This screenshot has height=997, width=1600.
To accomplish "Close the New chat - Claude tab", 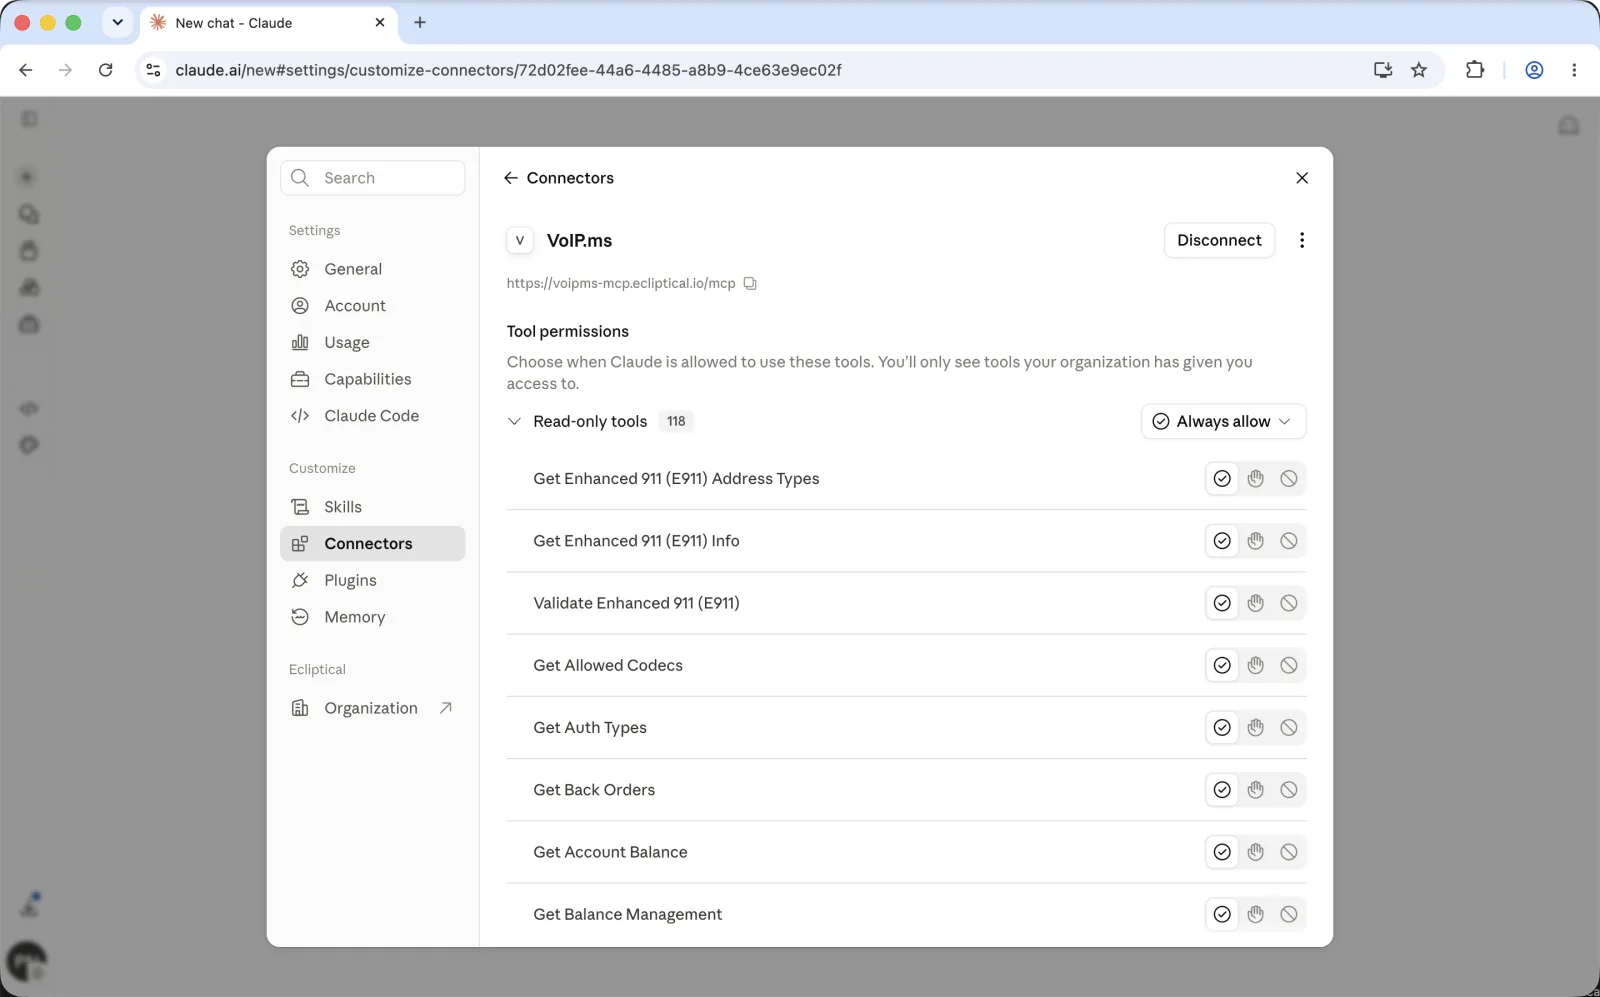I will tap(379, 22).
